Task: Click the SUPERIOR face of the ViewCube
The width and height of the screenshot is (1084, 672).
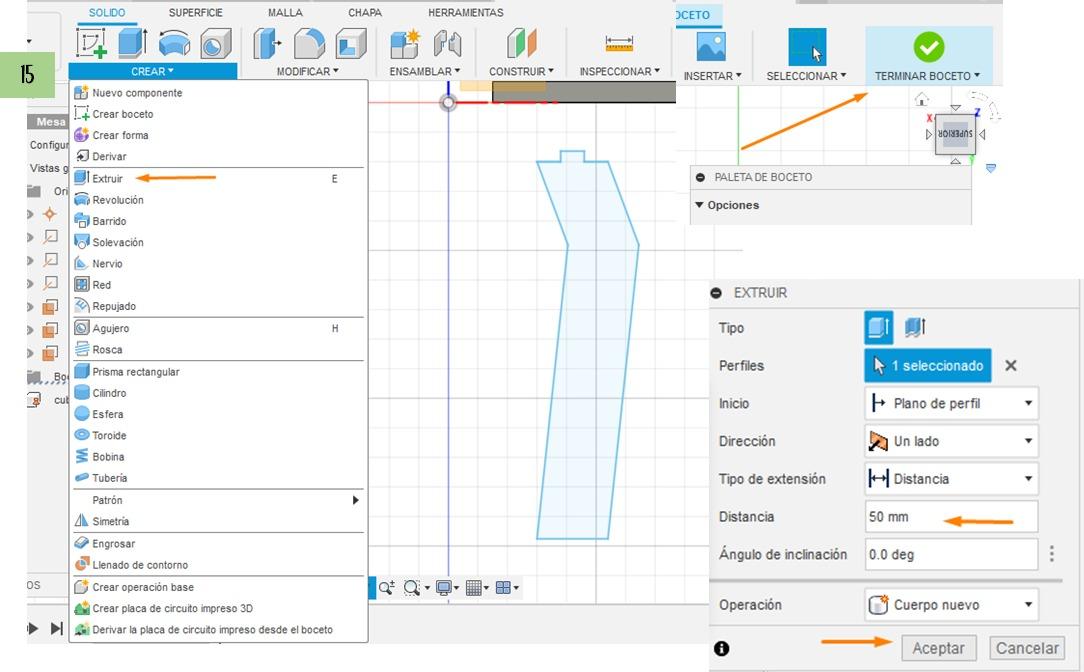Action: (x=955, y=134)
